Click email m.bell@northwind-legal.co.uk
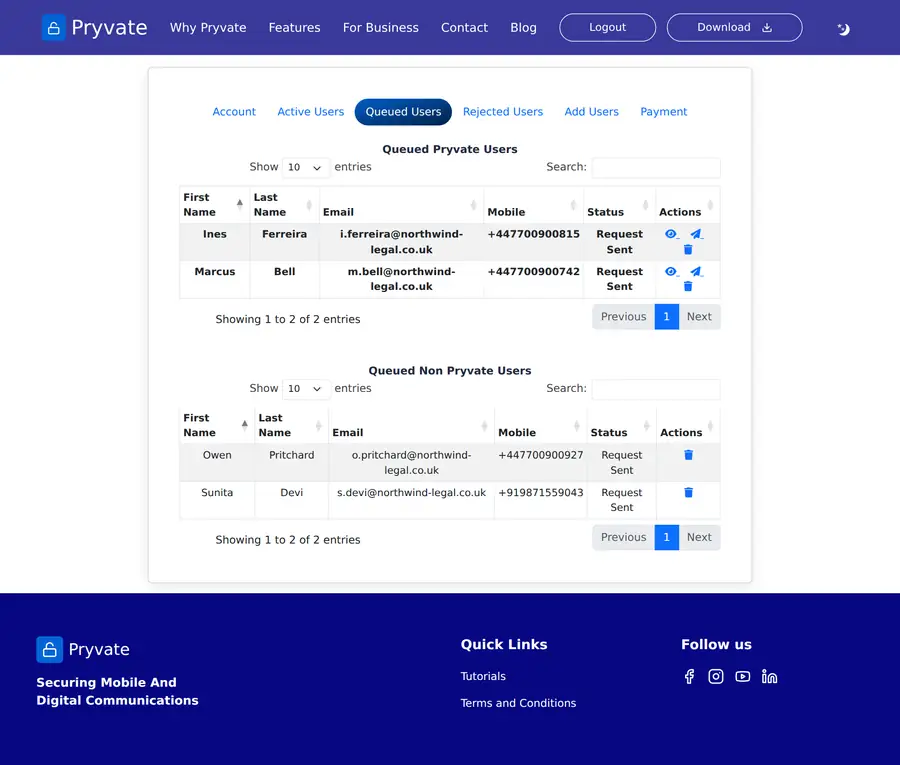The width and height of the screenshot is (900, 765). tap(401, 279)
